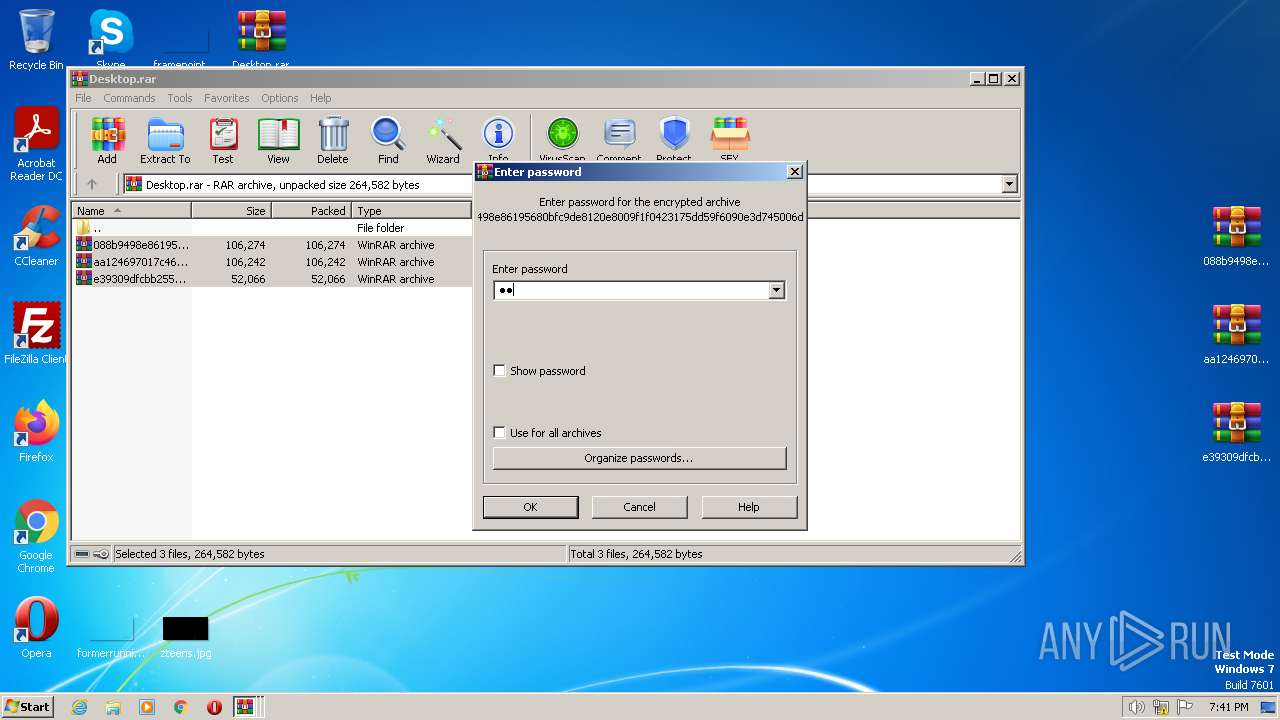Sort the list by Packed column

pyautogui.click(x=311, y=211)
